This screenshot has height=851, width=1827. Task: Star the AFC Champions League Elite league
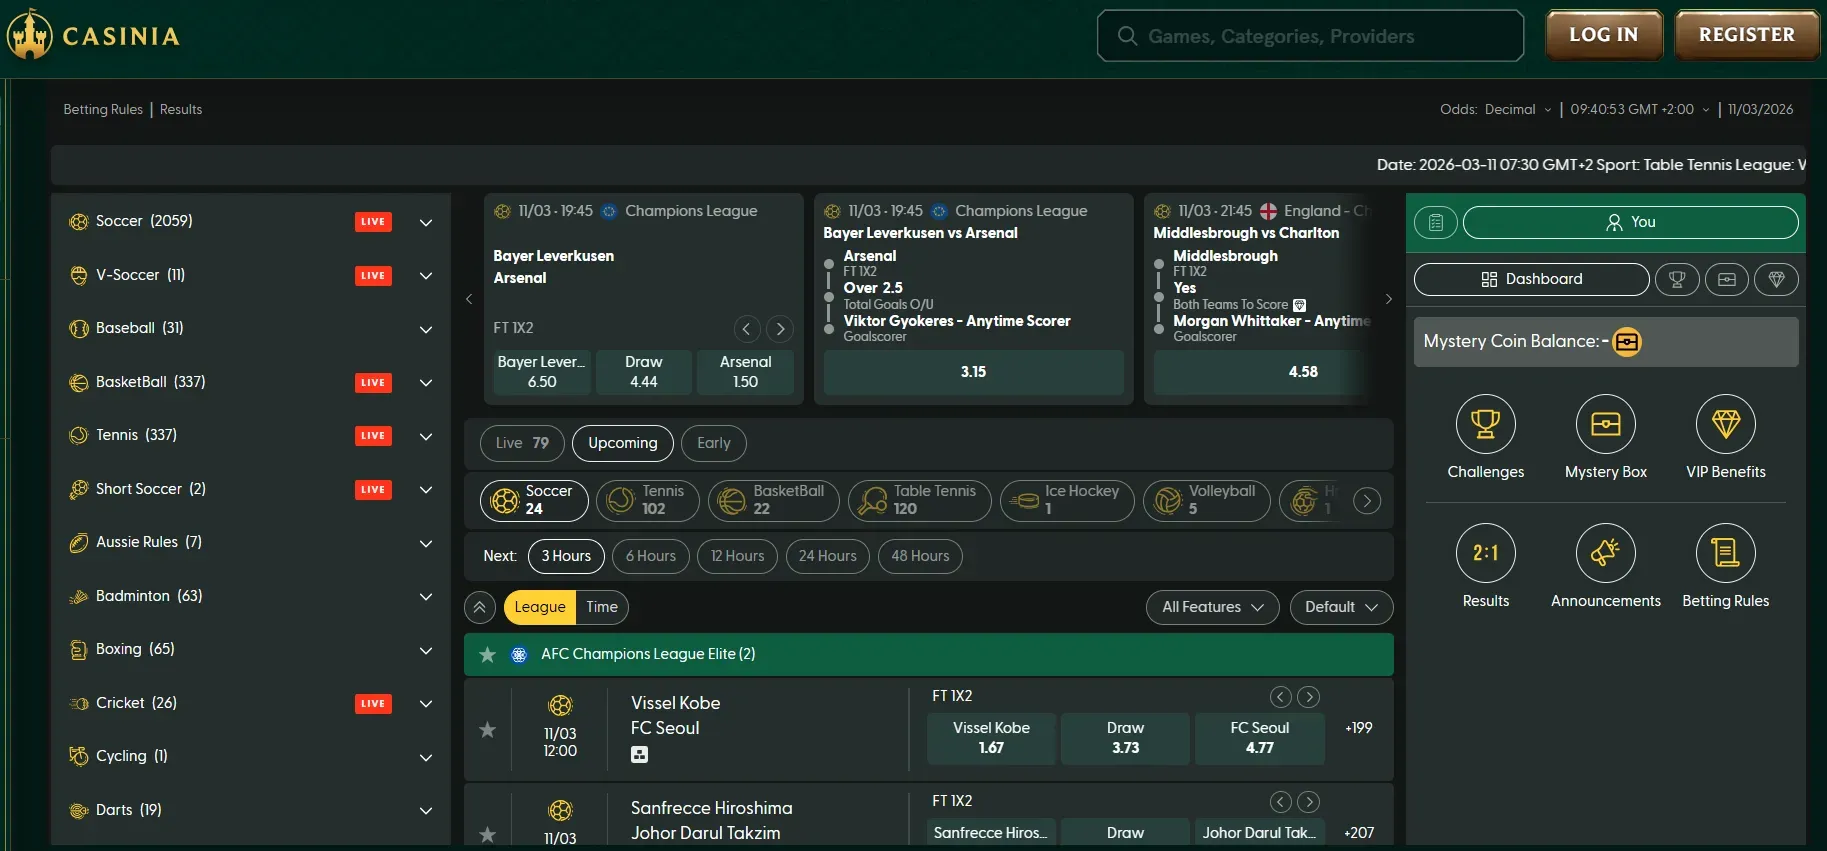tap(487, 655)
